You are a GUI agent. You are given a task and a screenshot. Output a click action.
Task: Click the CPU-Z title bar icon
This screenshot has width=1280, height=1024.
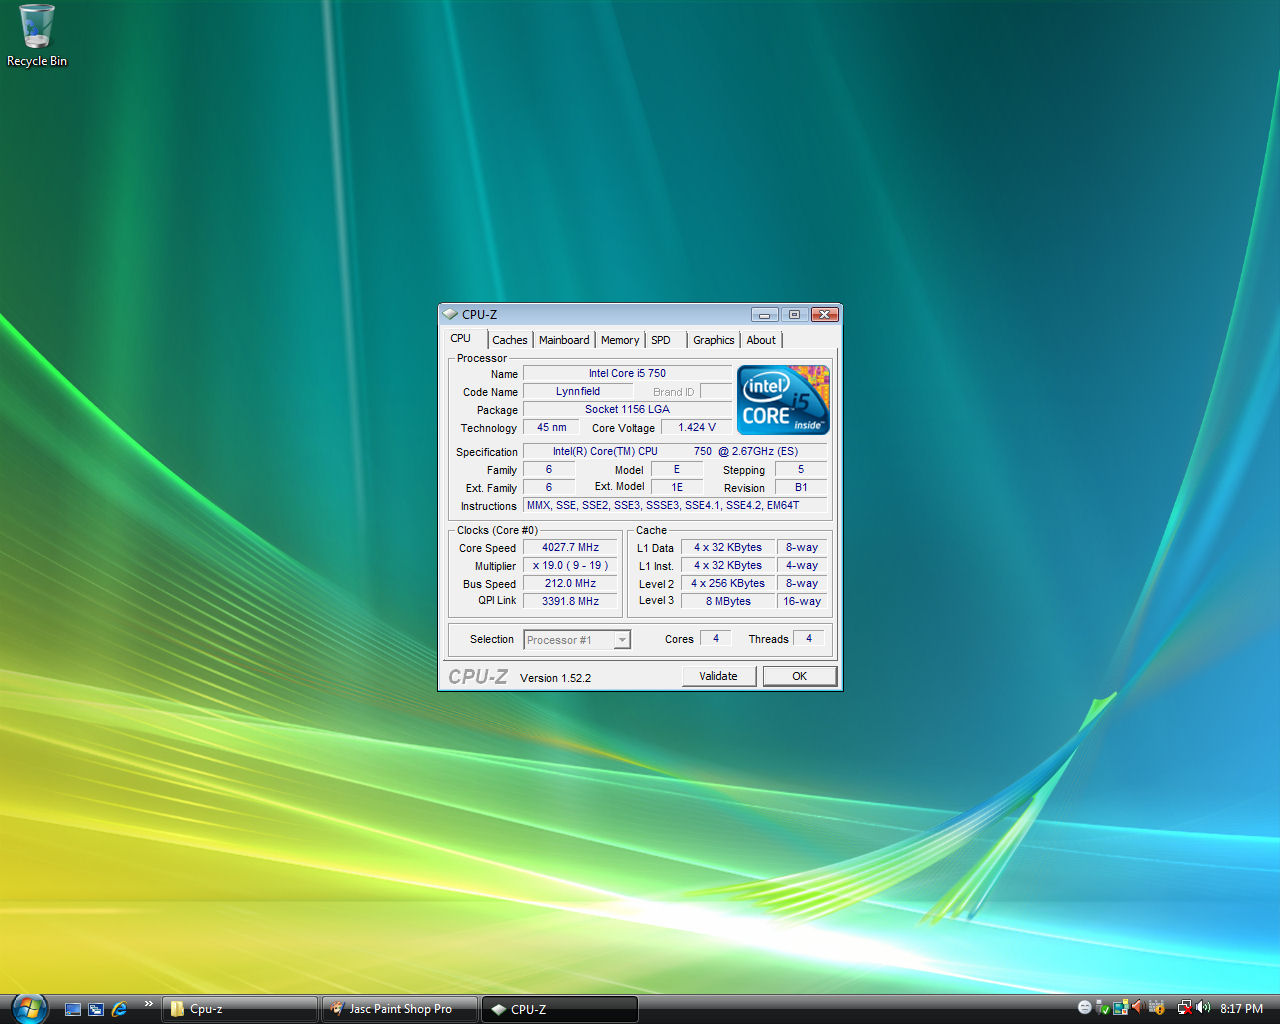pyautogui.click(x=450, y=314)
